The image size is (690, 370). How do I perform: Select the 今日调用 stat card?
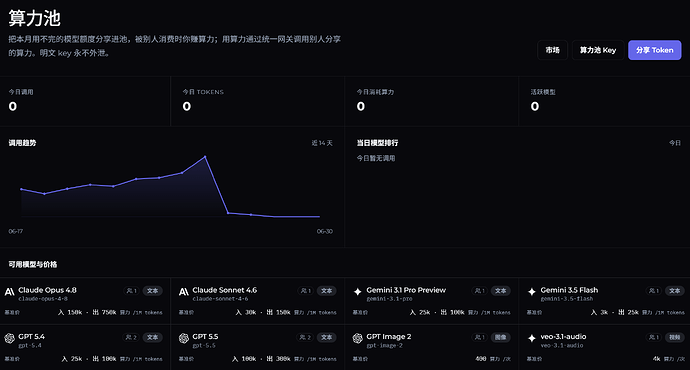click(x=85, y=101)
